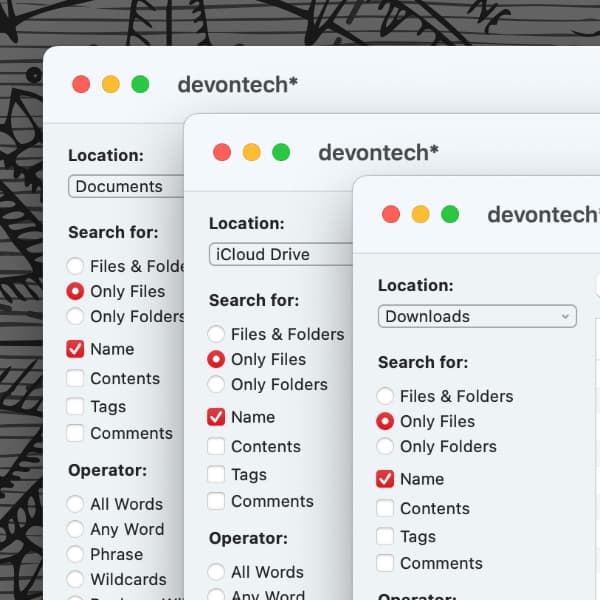The width and height of the screenshot is (600, 600).
Task: Choose All Words operator in Documents window
Action: pyautogui.click(x=75, y=504)
